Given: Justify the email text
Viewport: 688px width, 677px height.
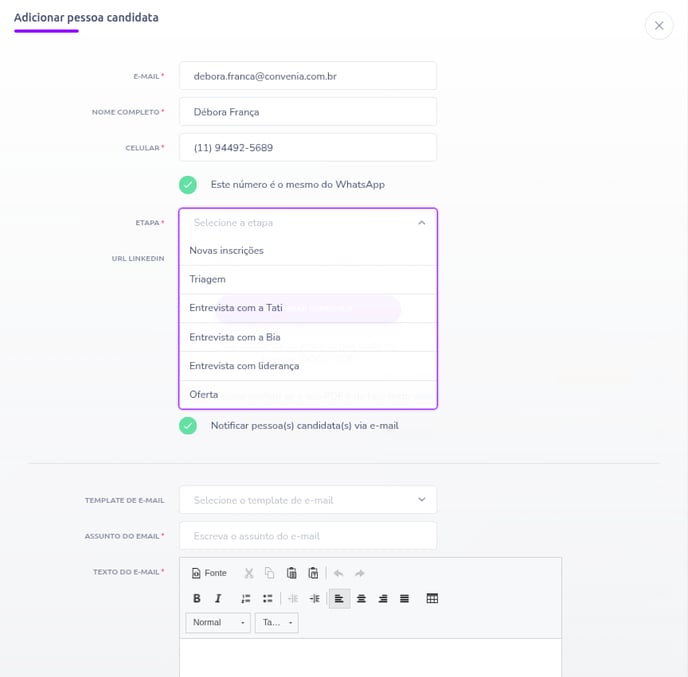Looking at the screenshot, I should point(404,599).
